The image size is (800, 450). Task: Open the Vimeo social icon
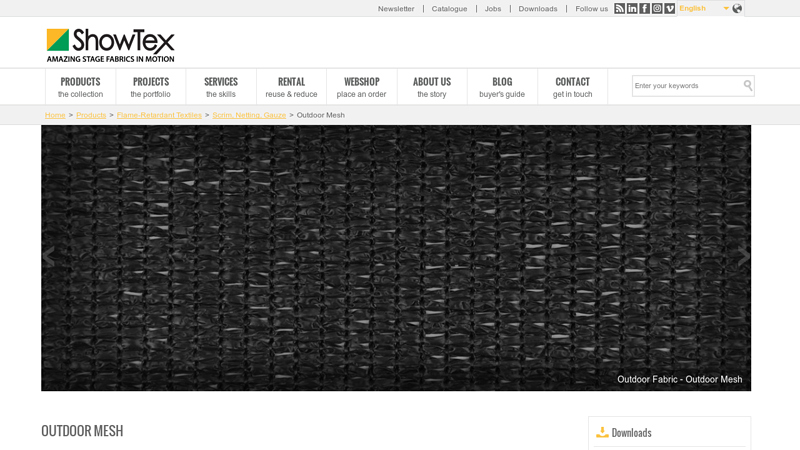point(670,9)
